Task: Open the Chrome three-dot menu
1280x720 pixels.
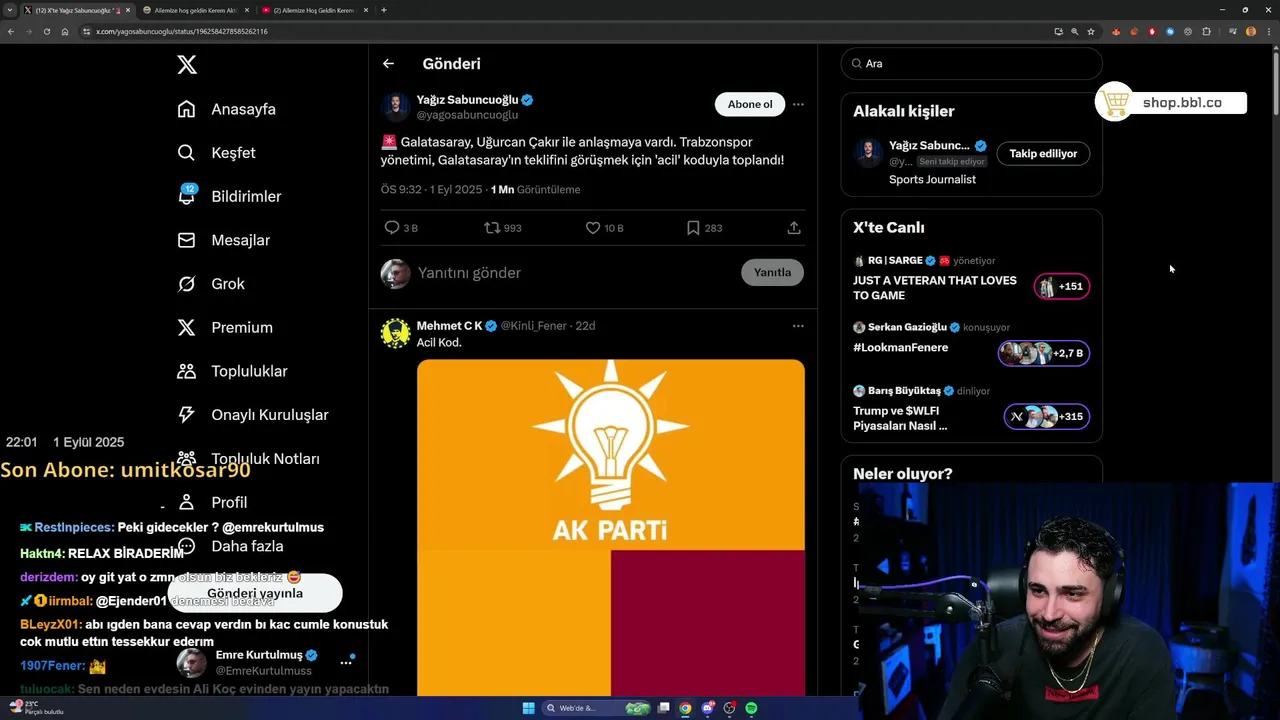Action: coord(1268,31)
